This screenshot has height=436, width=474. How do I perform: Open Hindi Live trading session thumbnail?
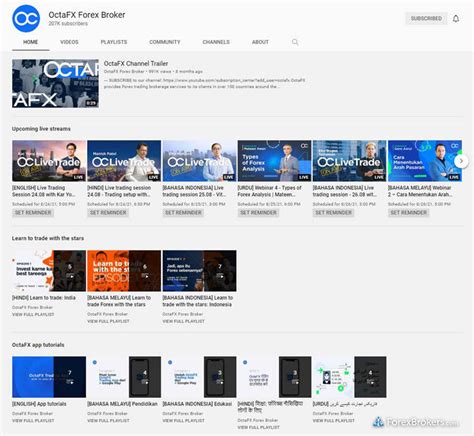(124, 161)
